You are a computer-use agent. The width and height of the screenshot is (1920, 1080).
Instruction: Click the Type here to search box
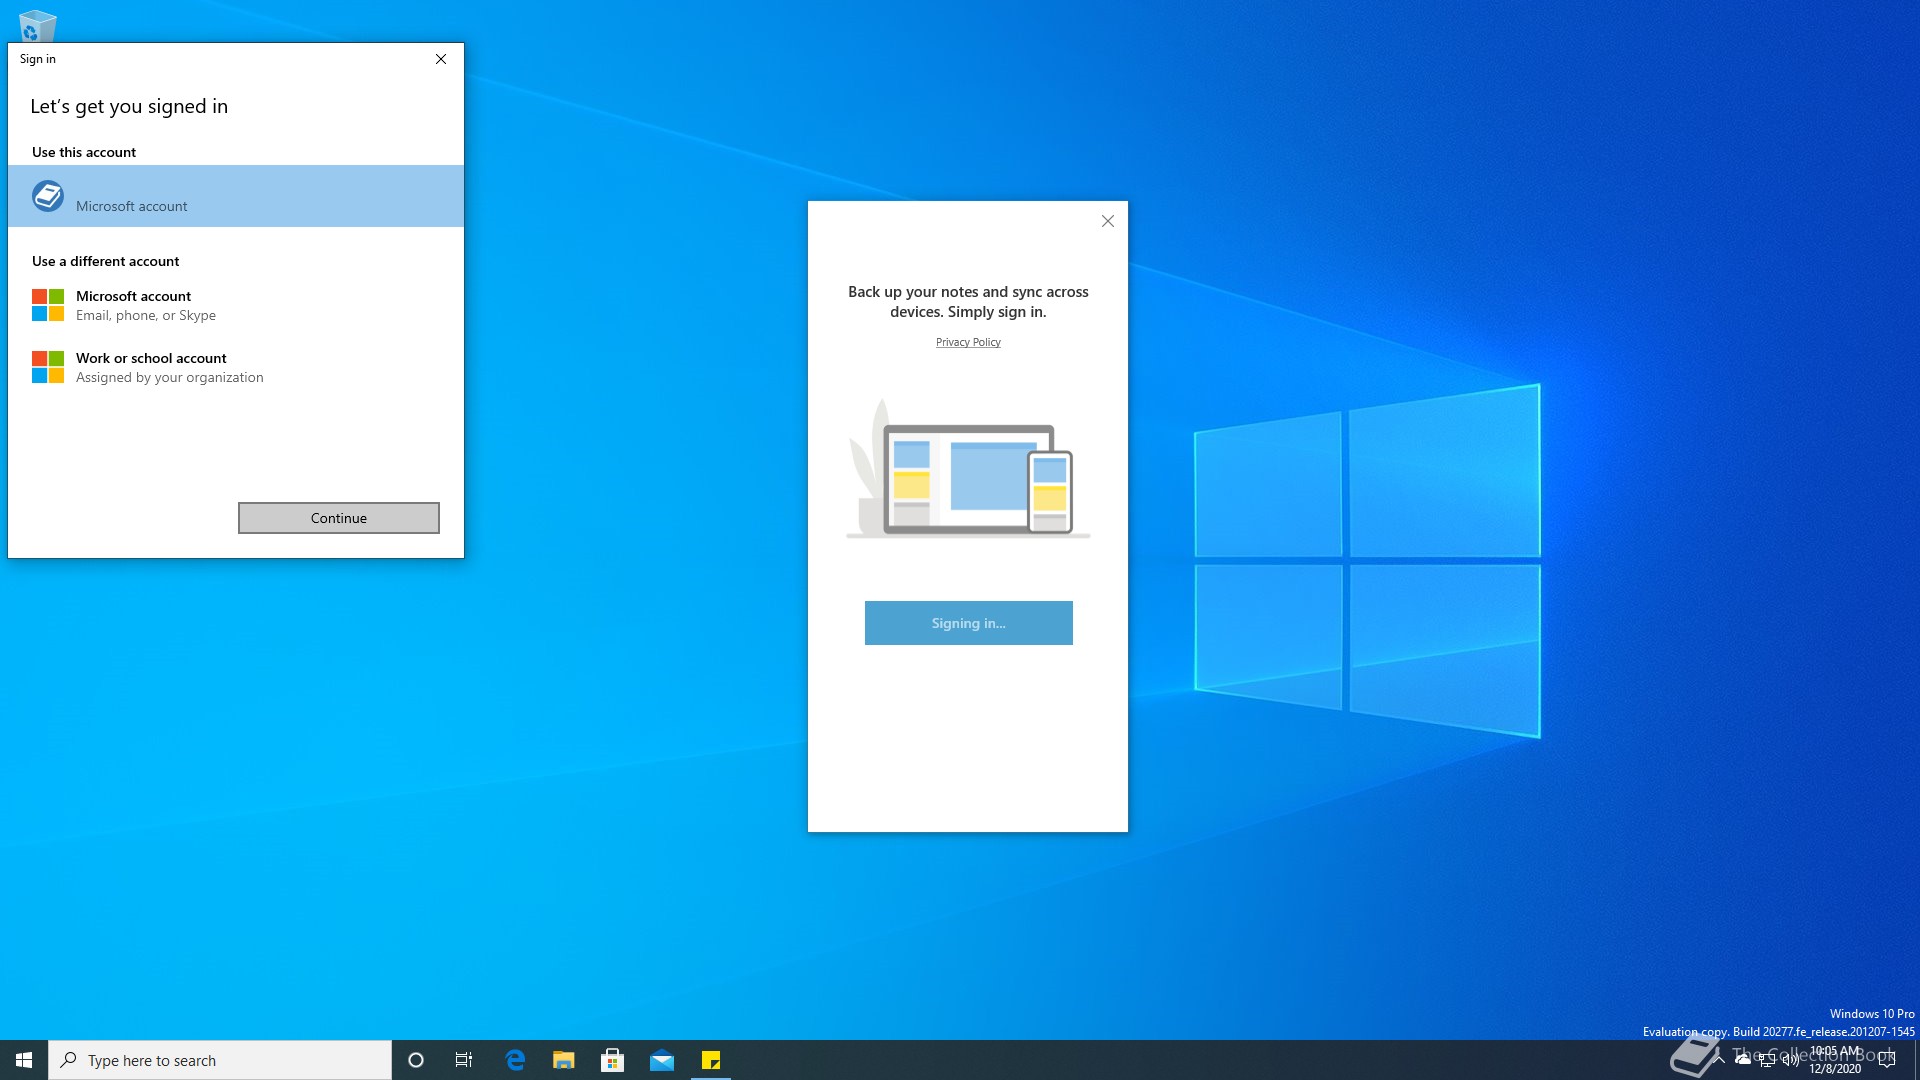click(x=220, y=1060)
